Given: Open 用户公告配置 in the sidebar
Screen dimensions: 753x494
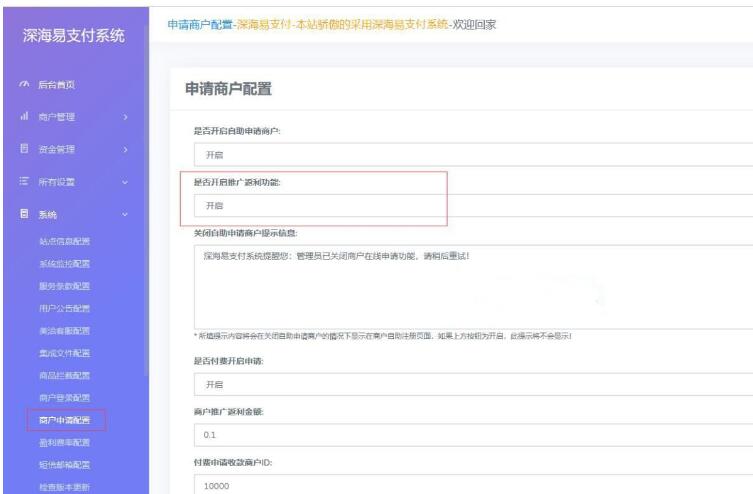Looking at the screenshot, I should [64, 308].
